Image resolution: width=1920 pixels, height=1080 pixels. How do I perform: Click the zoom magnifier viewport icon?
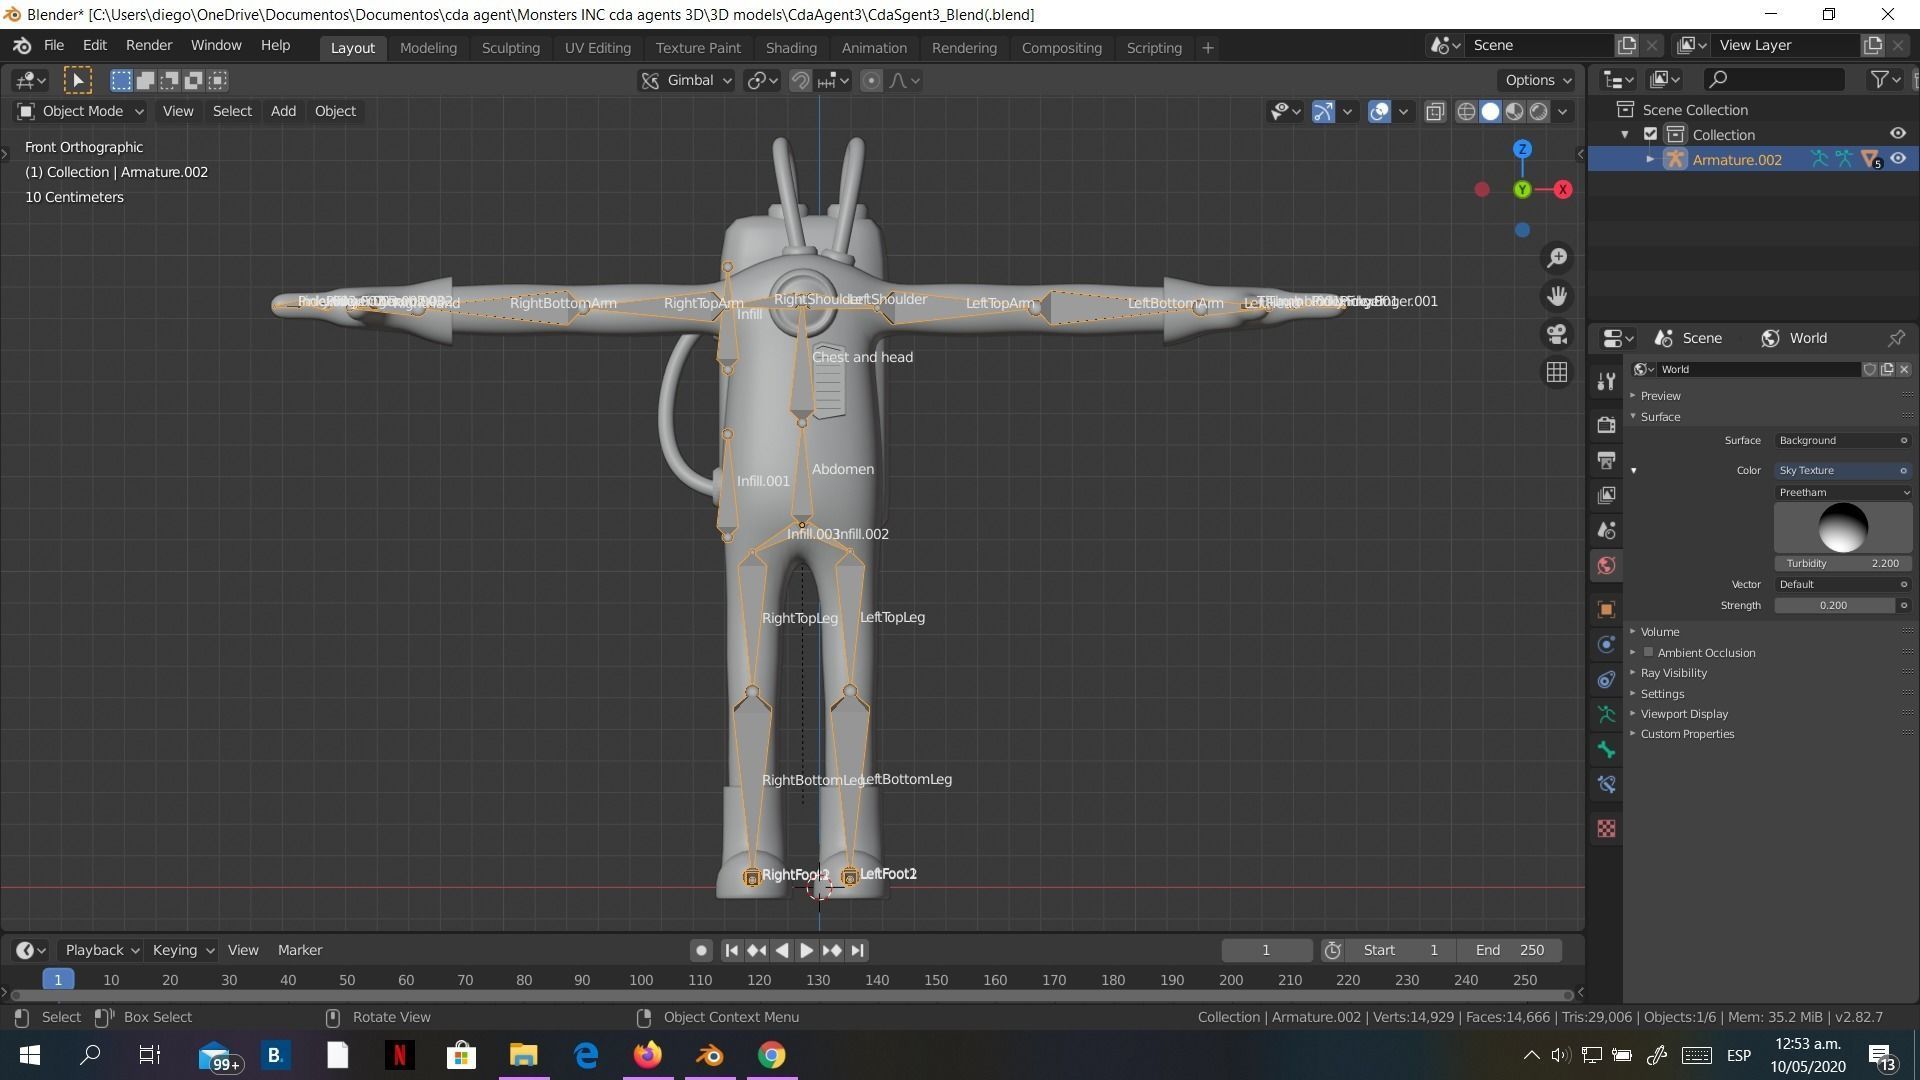click(1557, 258)
